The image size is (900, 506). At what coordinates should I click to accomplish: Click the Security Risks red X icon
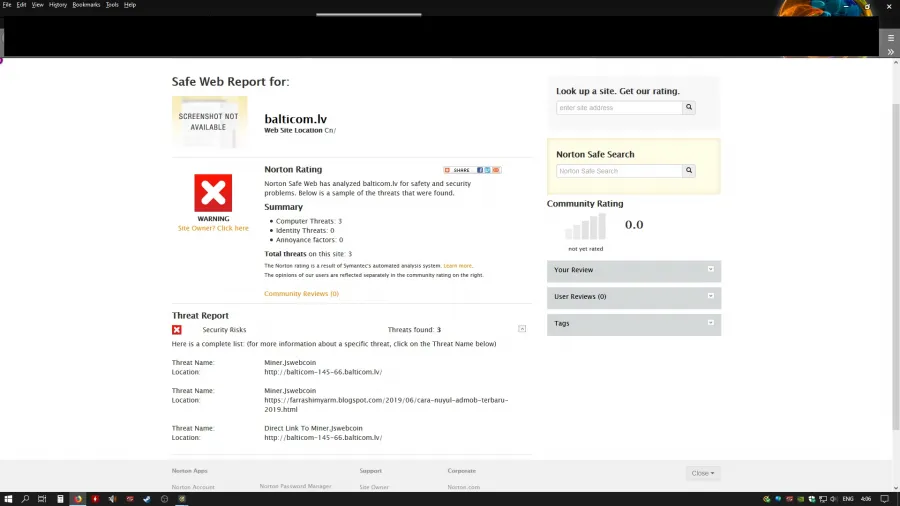pyautogui.click(x=177, y=330)
